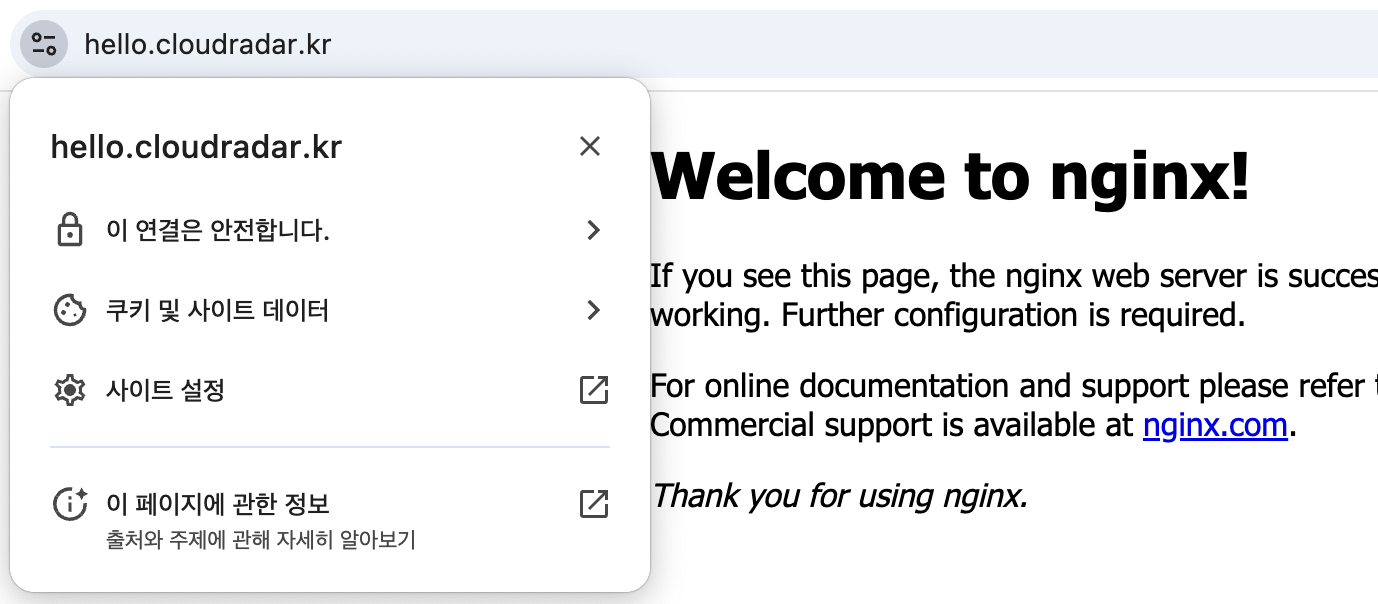Expand chevron next to '쿠키 및 사이트 데이터'
Image resolution: width=1378 pixels, height=604 pixels.
click(x=593, y=311)
